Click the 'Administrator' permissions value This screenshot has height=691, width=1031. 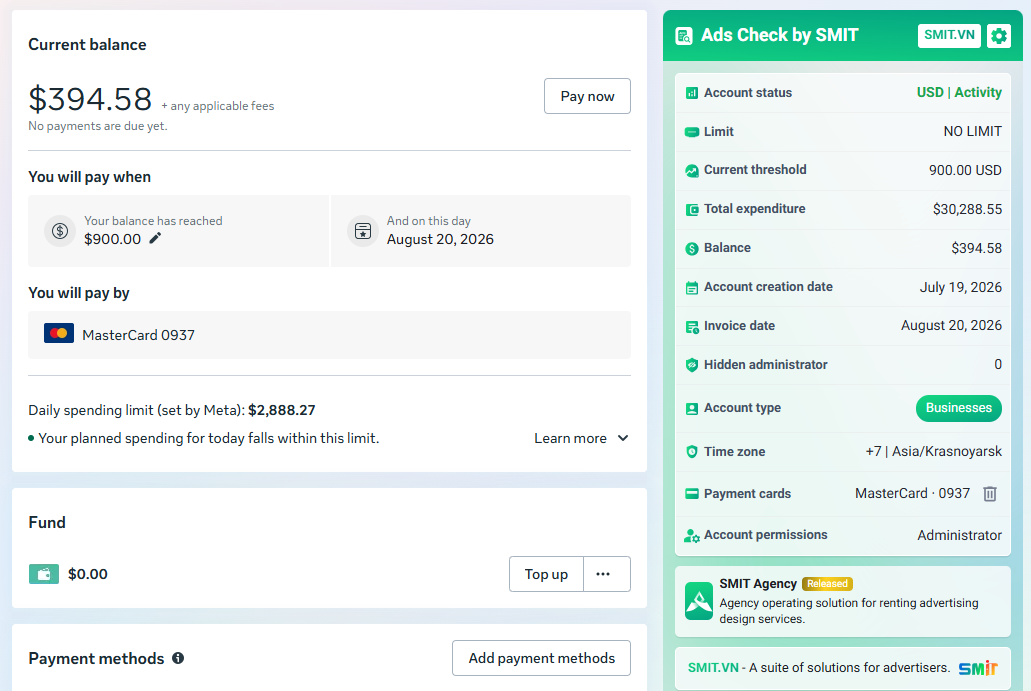click(959, 535)
